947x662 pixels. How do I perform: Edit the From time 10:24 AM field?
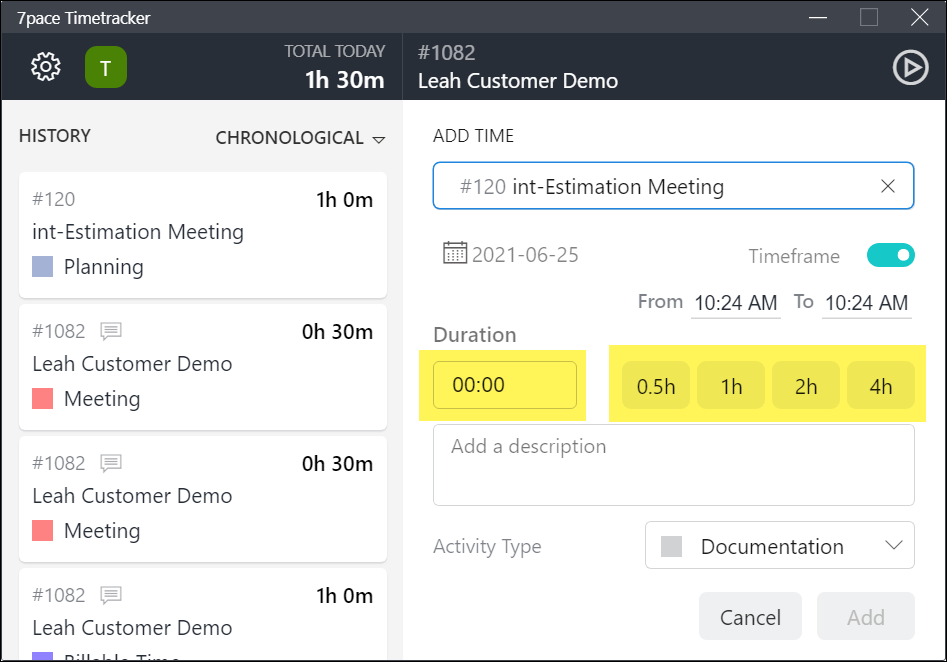[x=736, y=303]
